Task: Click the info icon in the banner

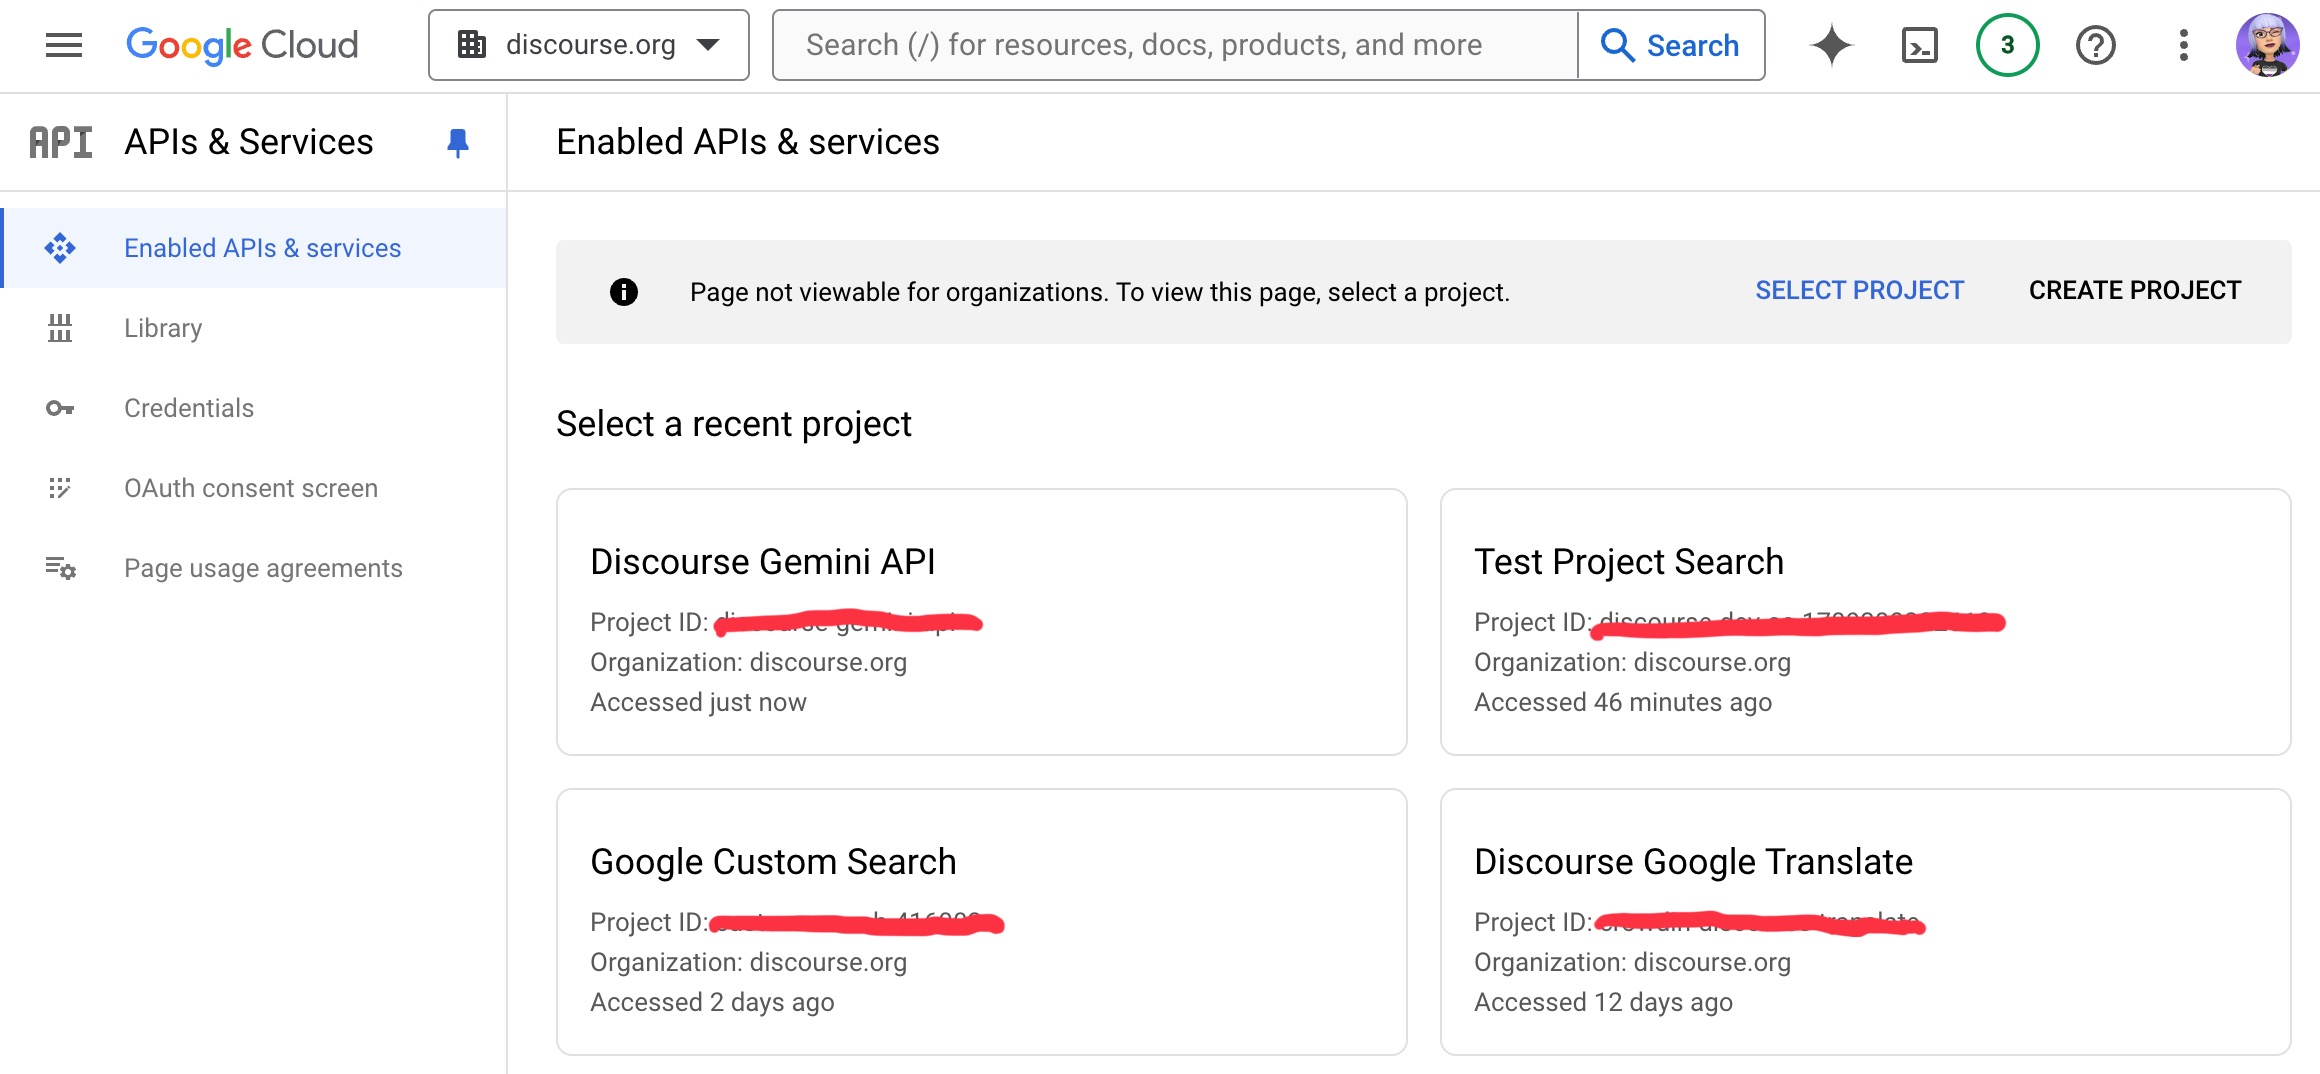Action: tap(624, 292)
